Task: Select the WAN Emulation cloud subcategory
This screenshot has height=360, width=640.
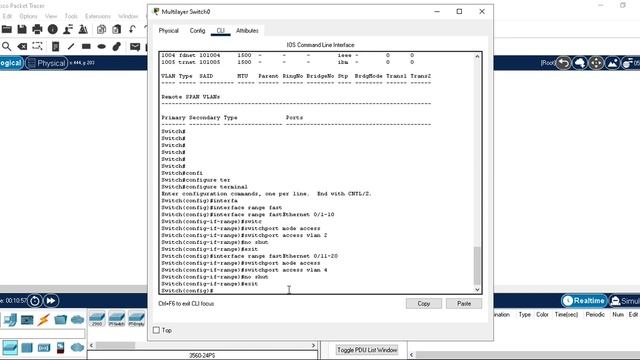Action: point(77,348)
